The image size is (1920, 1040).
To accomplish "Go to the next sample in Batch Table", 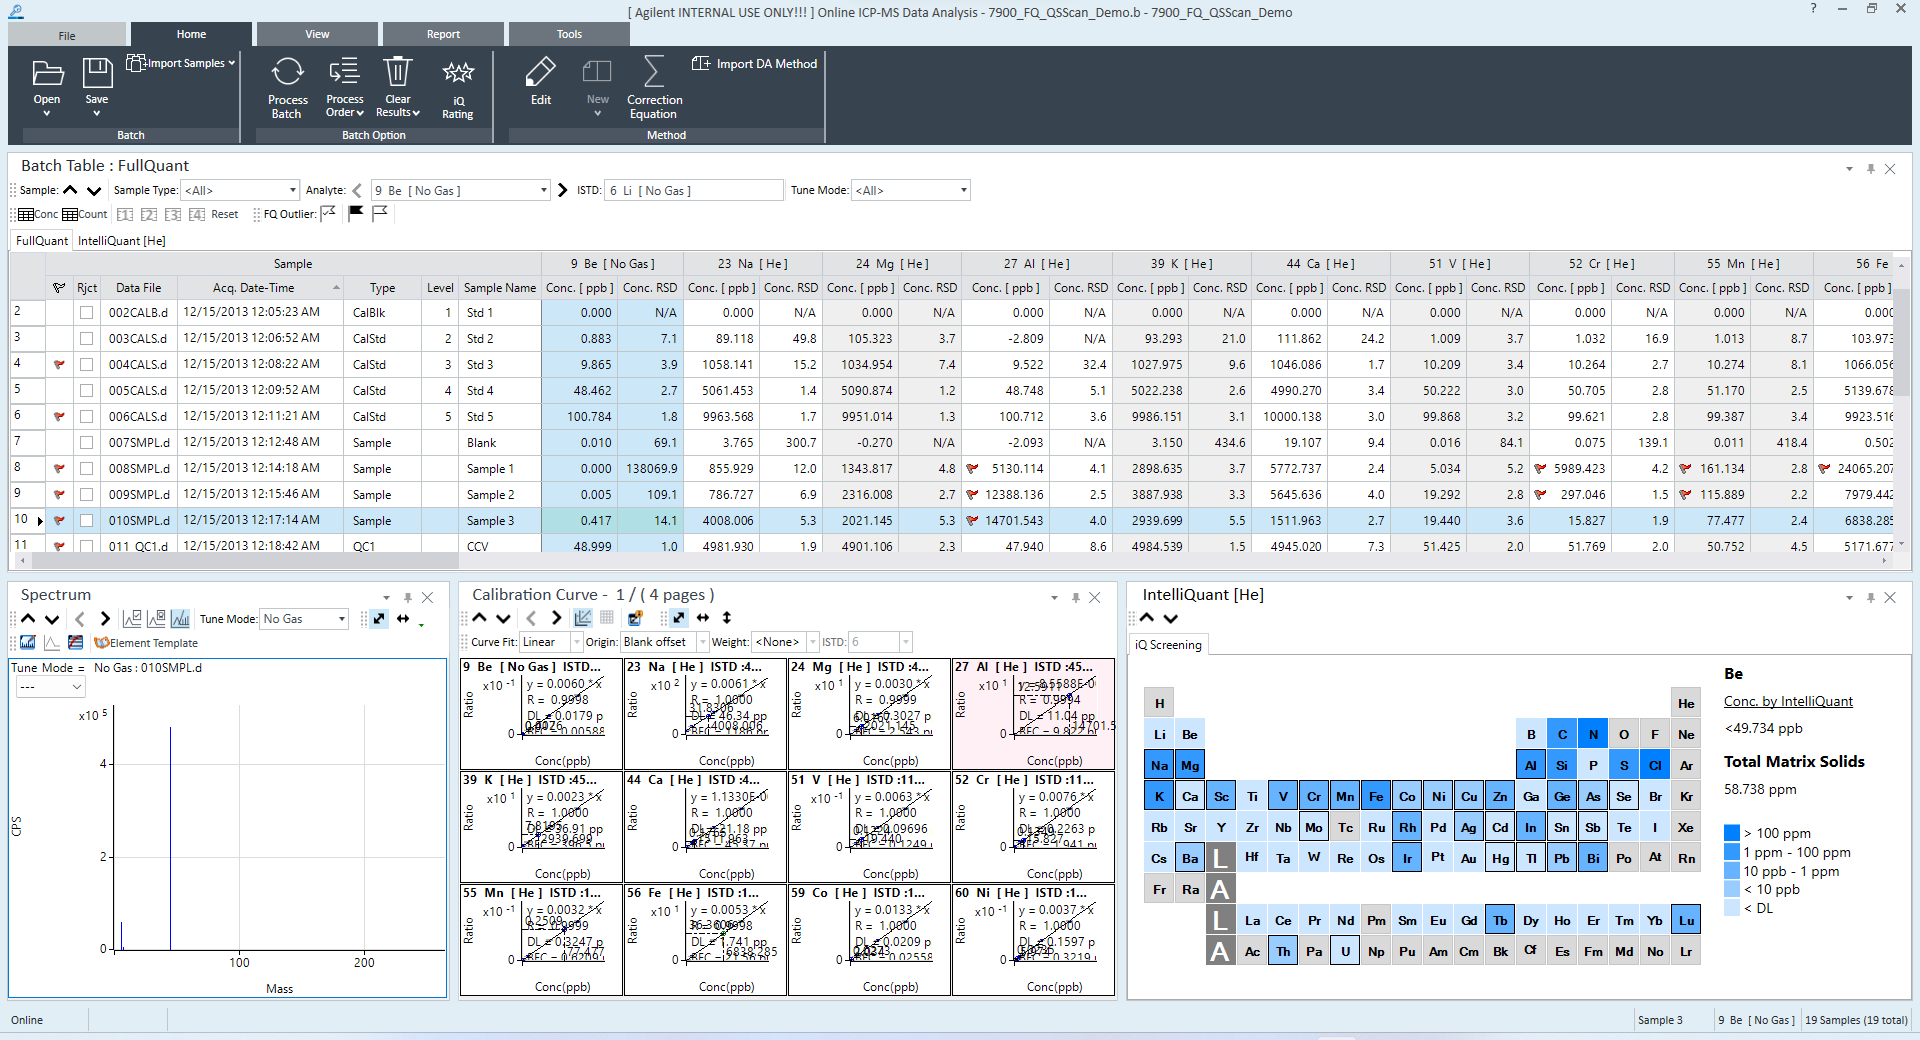I will click(x=94, y=190).
